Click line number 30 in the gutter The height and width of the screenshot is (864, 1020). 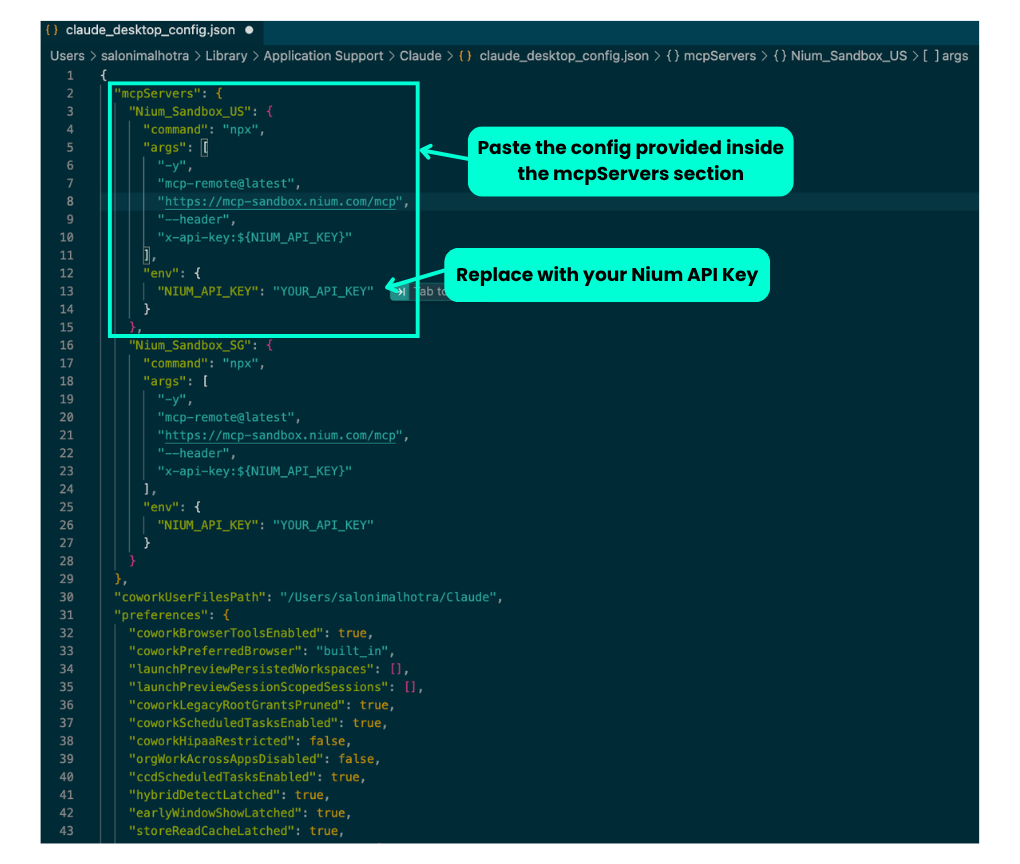(x=66, y=597)
